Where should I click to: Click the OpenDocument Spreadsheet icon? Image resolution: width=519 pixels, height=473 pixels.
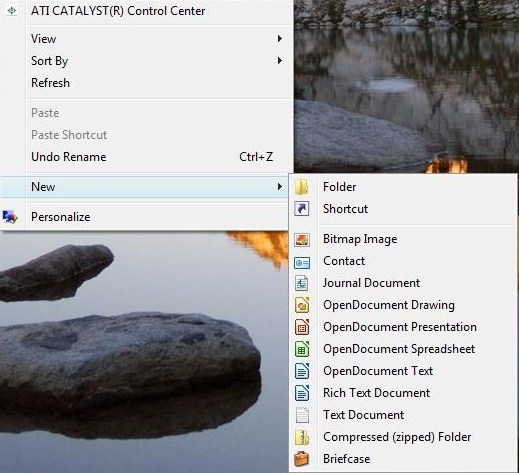point(302,349)
